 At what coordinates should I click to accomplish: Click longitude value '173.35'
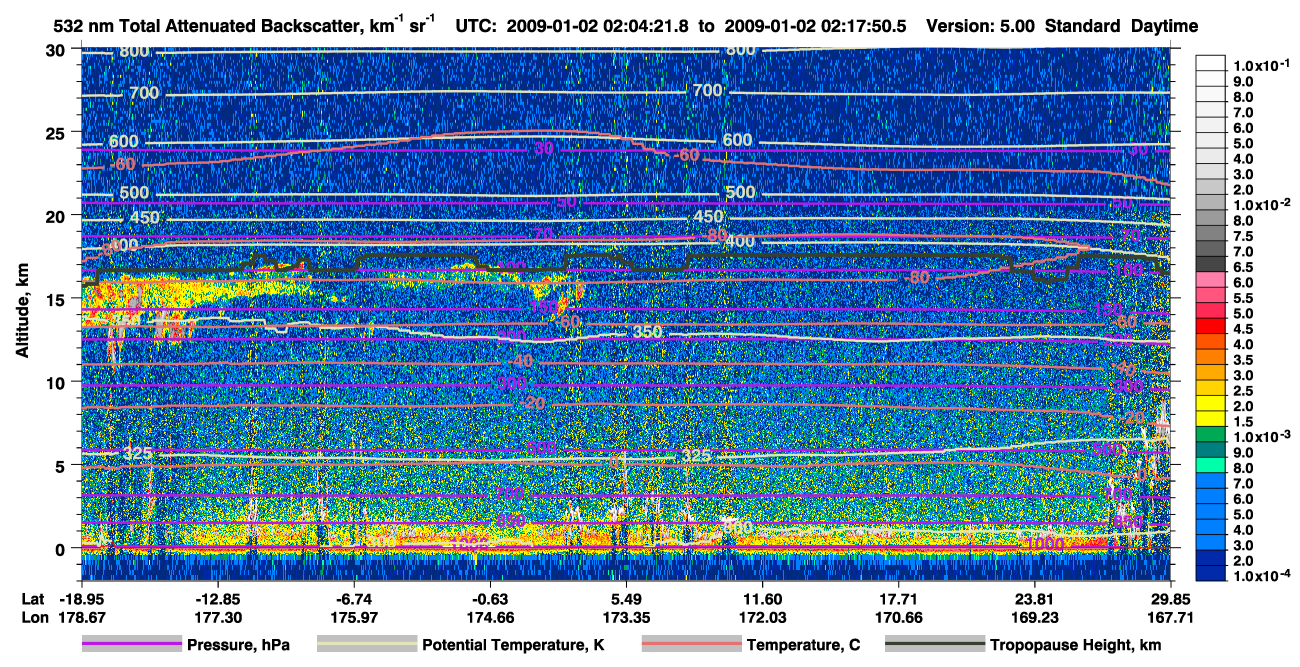[626, 617]
